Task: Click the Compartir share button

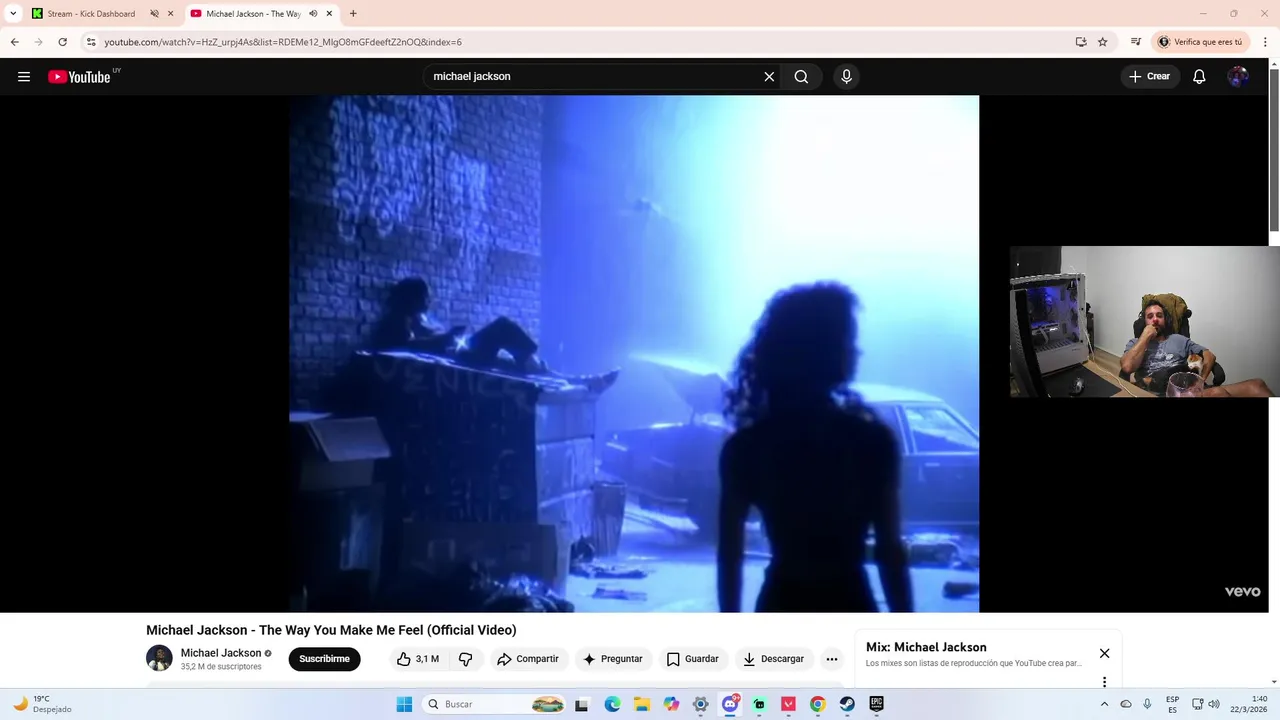Action: (528, 659)
